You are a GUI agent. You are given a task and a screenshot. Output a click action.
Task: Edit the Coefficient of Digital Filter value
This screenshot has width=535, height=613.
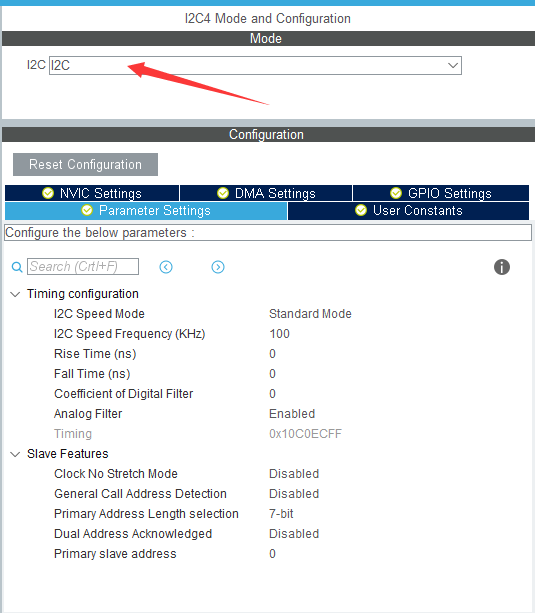click(x=272, y=394)
